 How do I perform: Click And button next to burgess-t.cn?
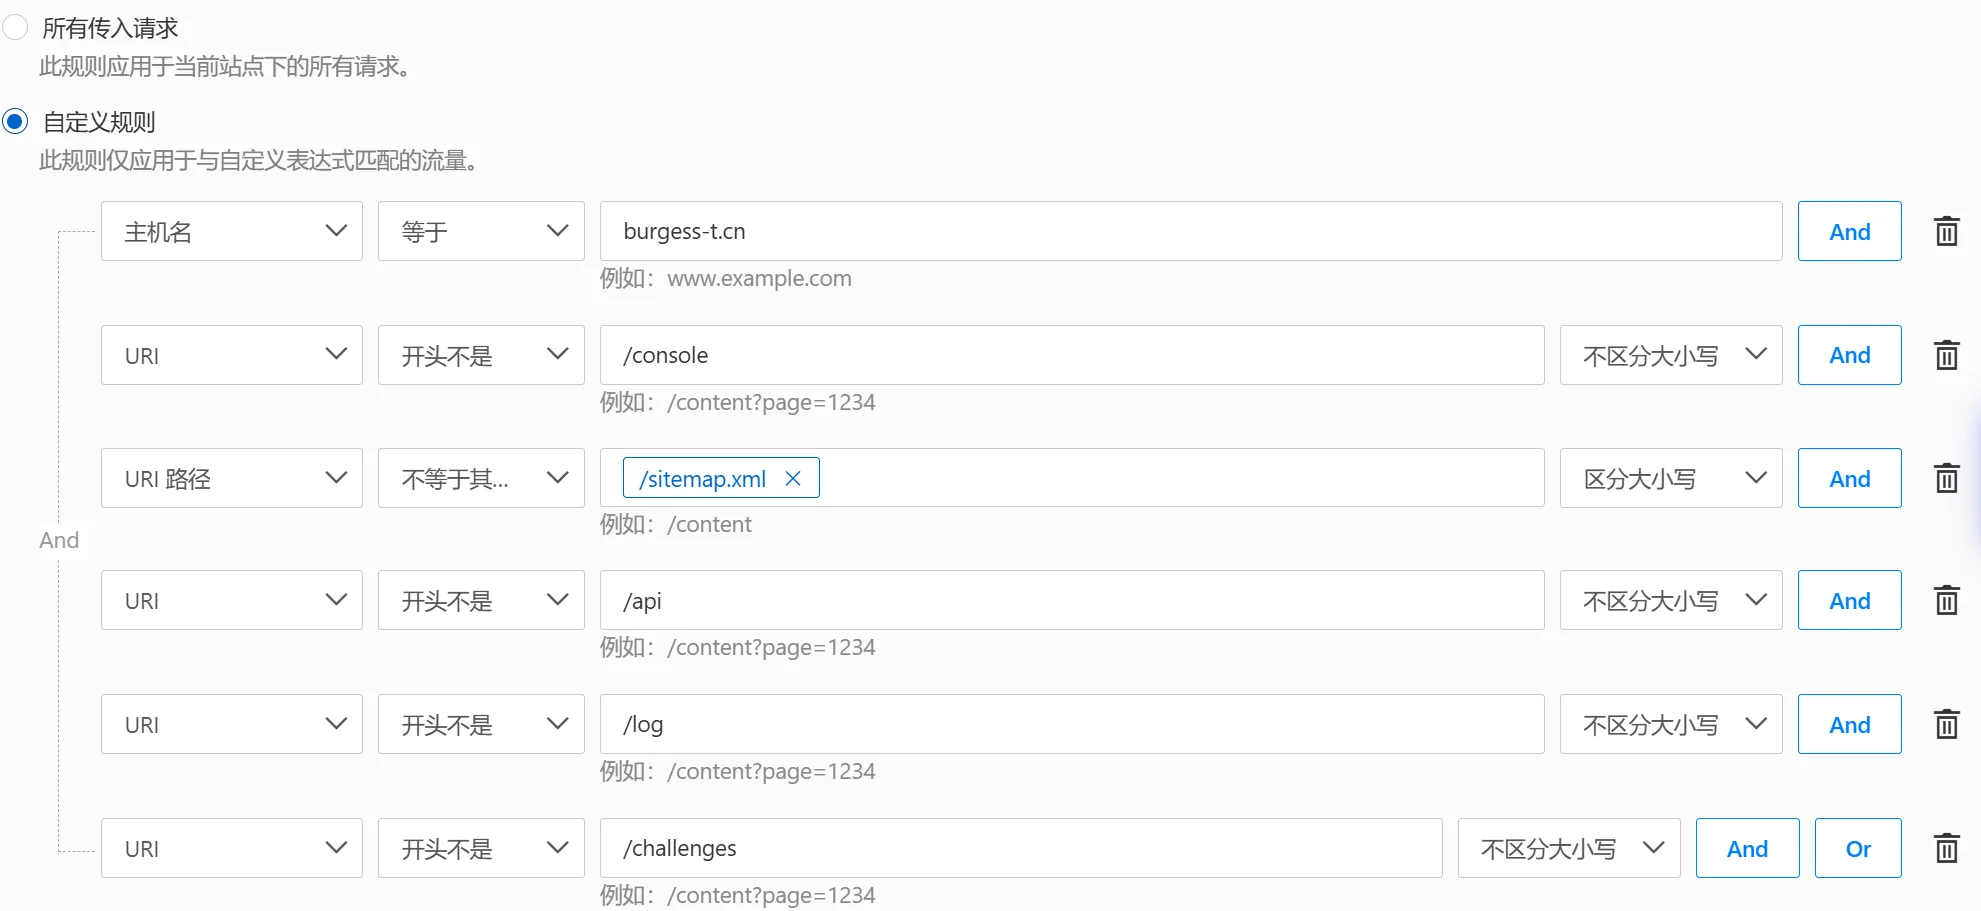click(x=1849, y=231)
